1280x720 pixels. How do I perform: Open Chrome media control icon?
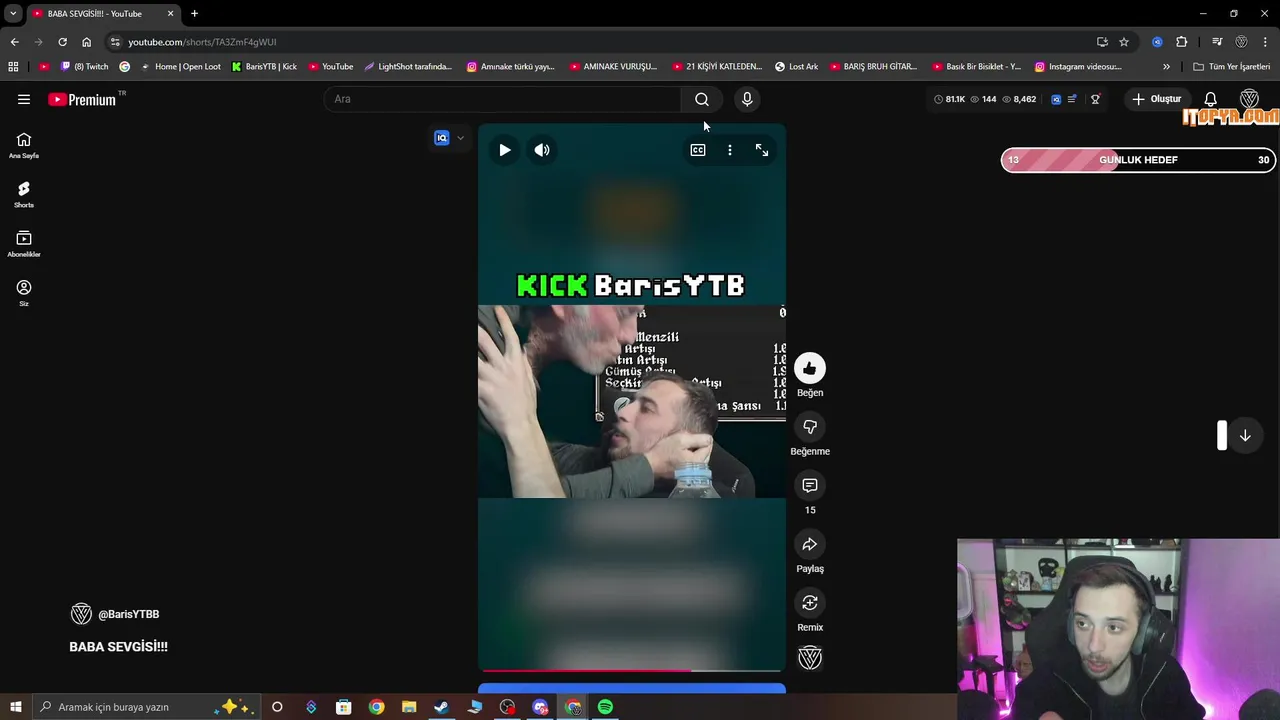(x=1217, y=42)
